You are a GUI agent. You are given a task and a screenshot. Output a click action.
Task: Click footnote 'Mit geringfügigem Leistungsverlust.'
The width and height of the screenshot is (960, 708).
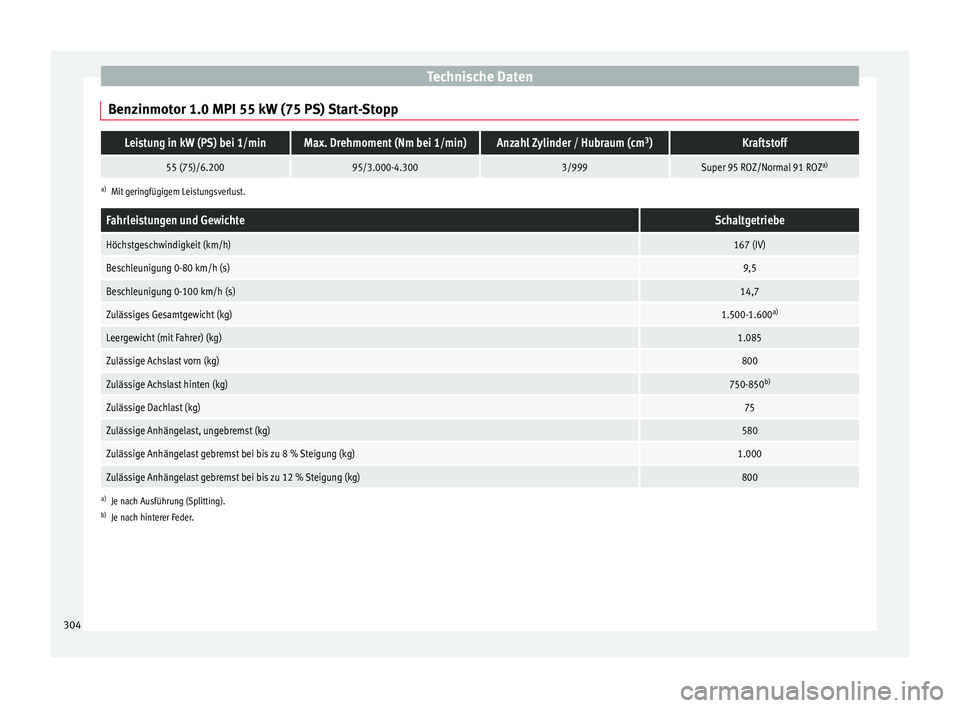tap(178, 192)
